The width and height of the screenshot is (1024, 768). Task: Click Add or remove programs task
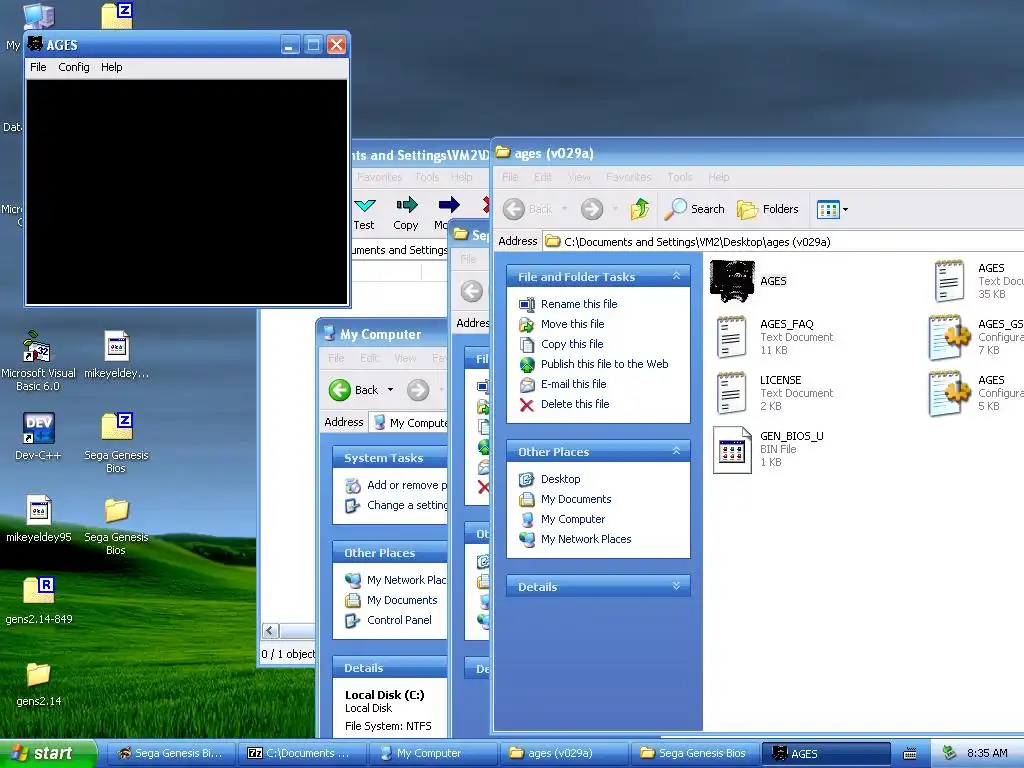point(406,485)
